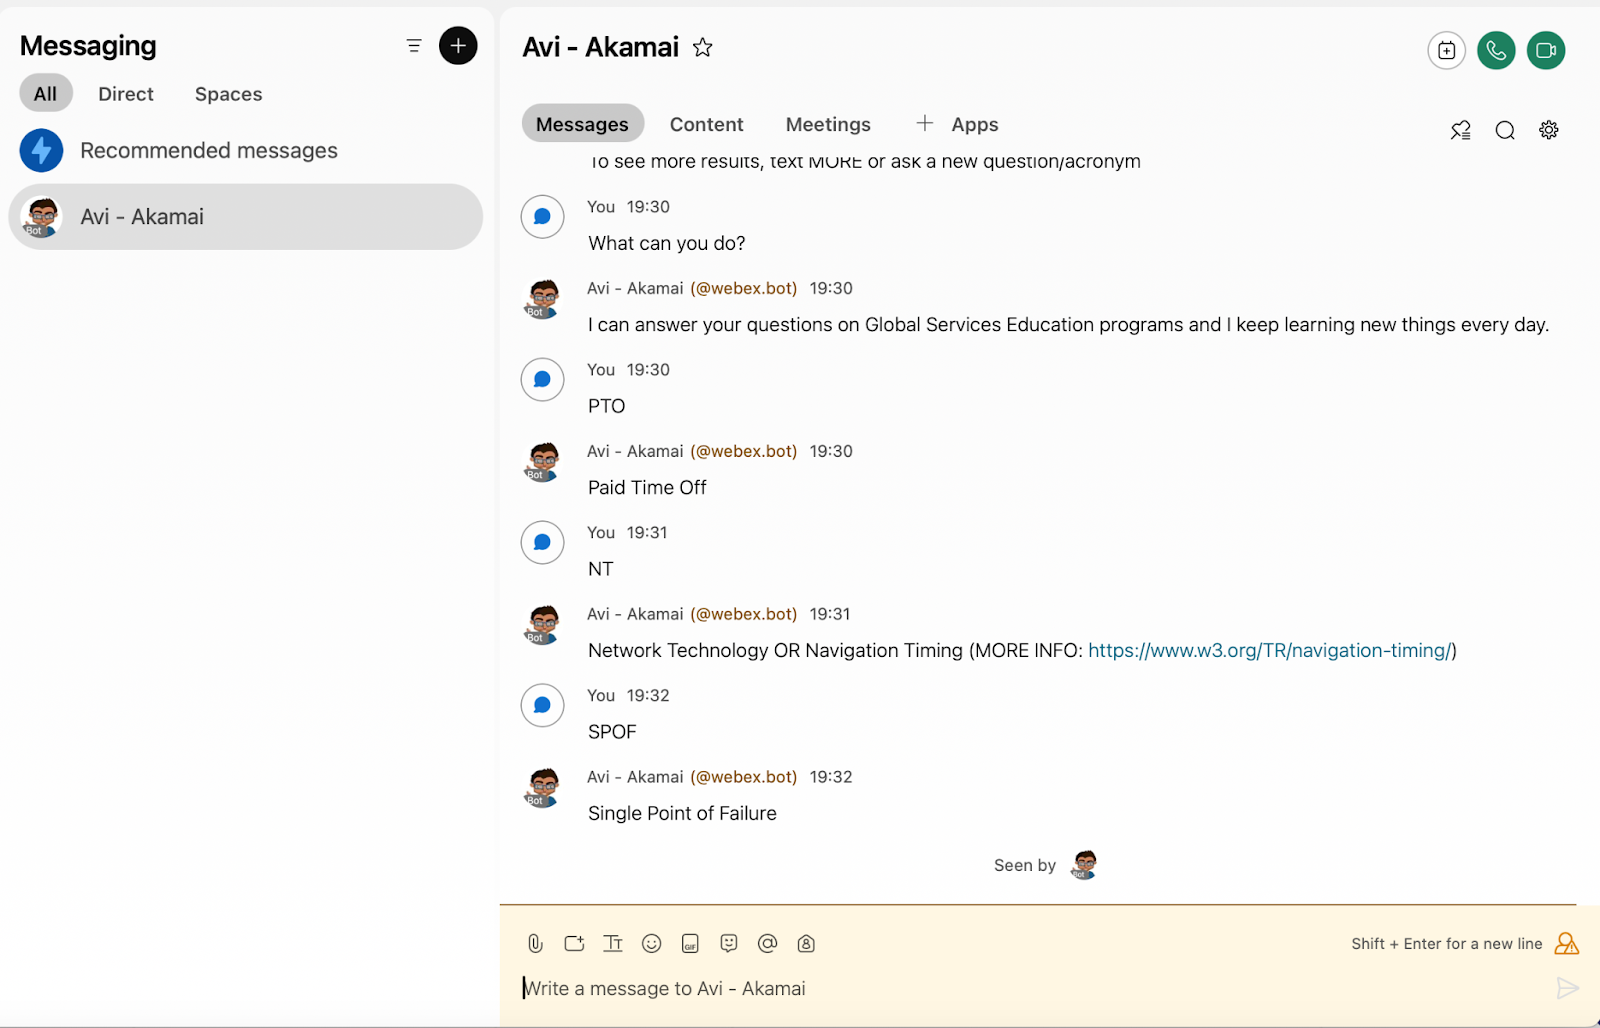
Task: Show text formatting options
Action: [613, 943]
